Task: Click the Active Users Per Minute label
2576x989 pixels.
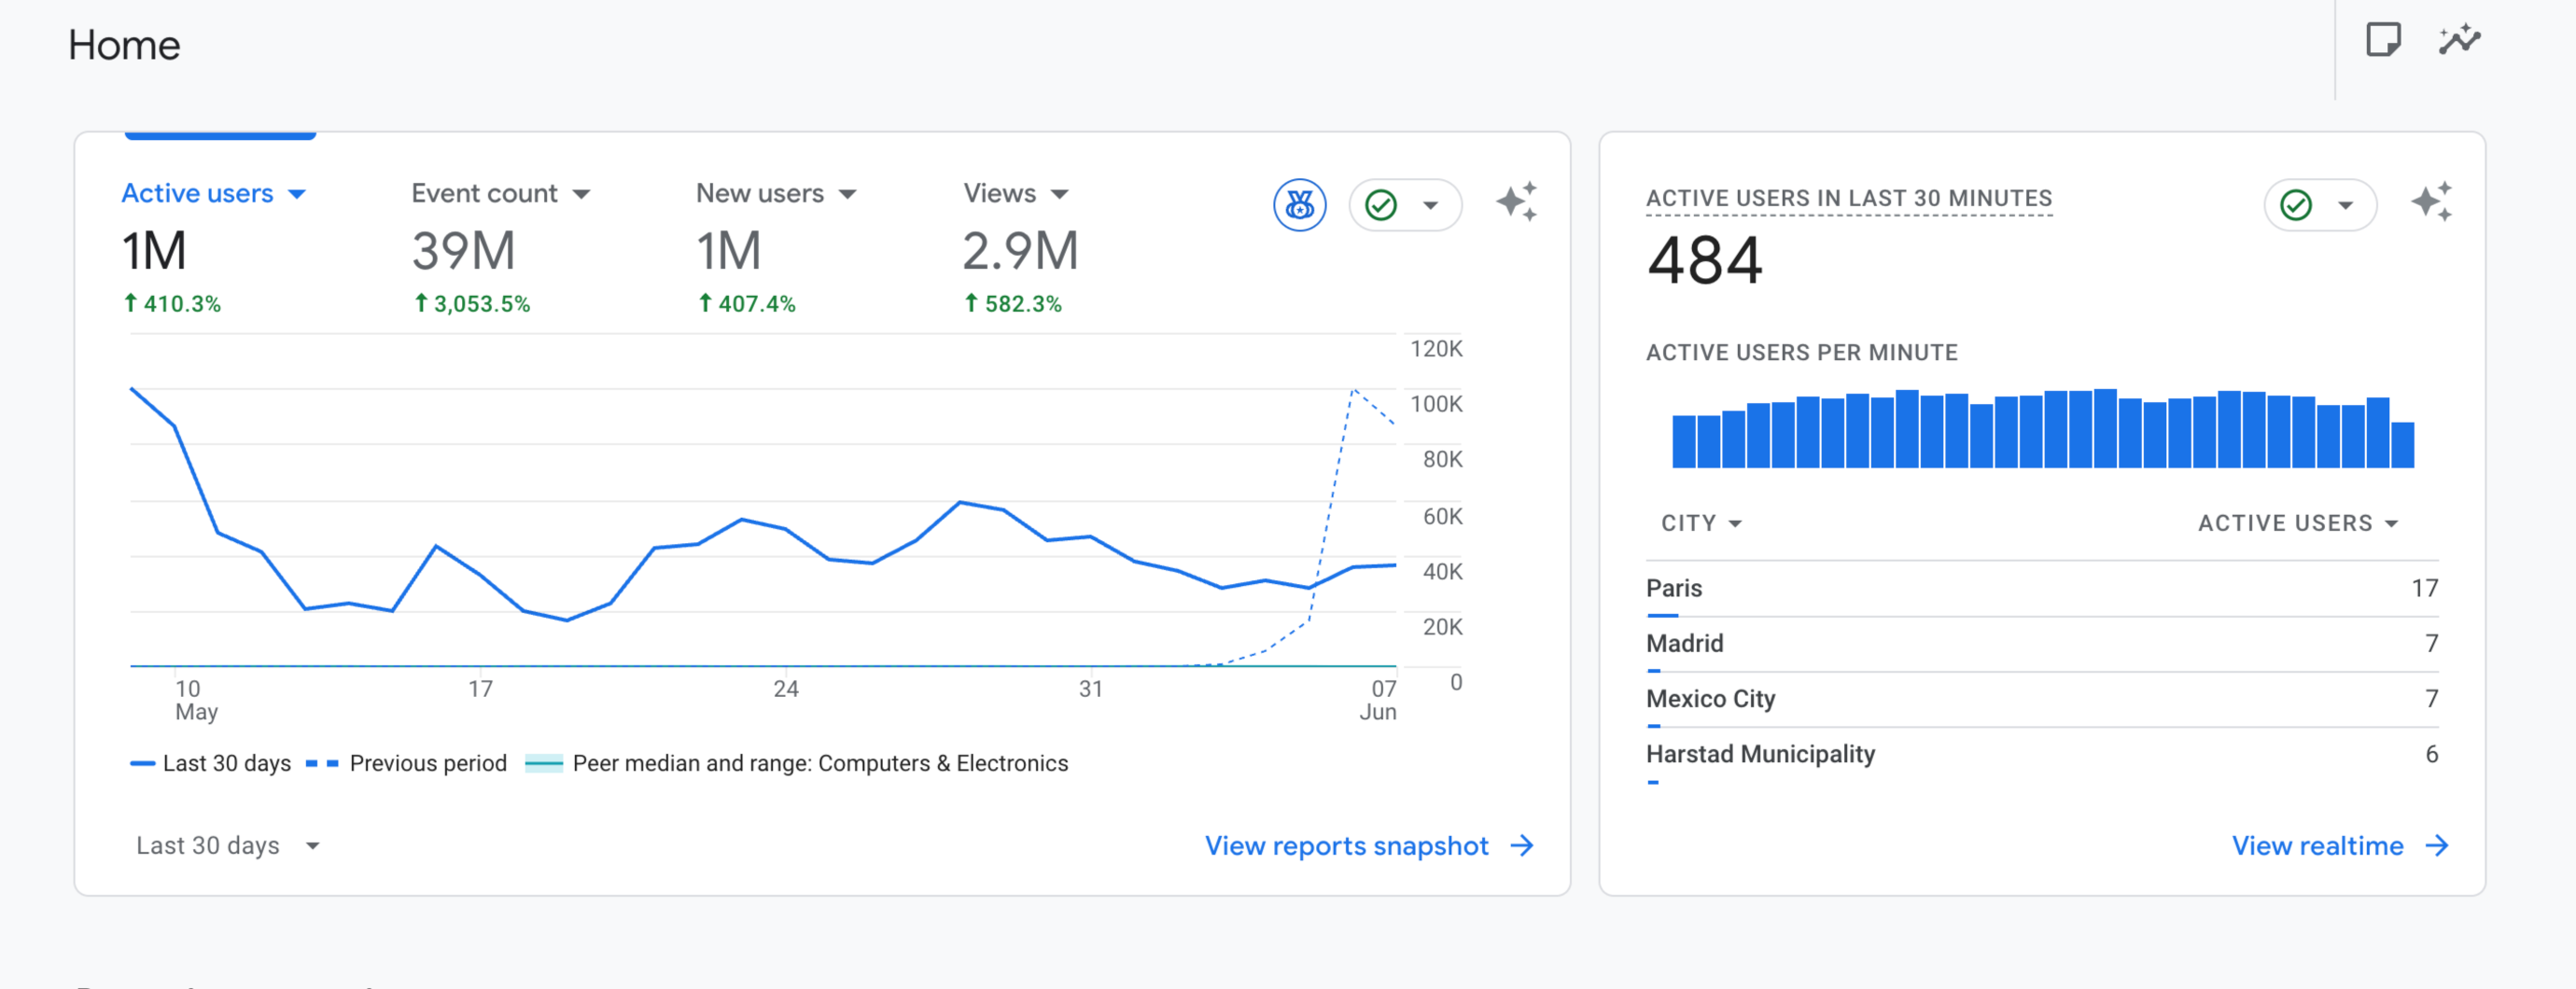Action: click(x=1802, y=352)
